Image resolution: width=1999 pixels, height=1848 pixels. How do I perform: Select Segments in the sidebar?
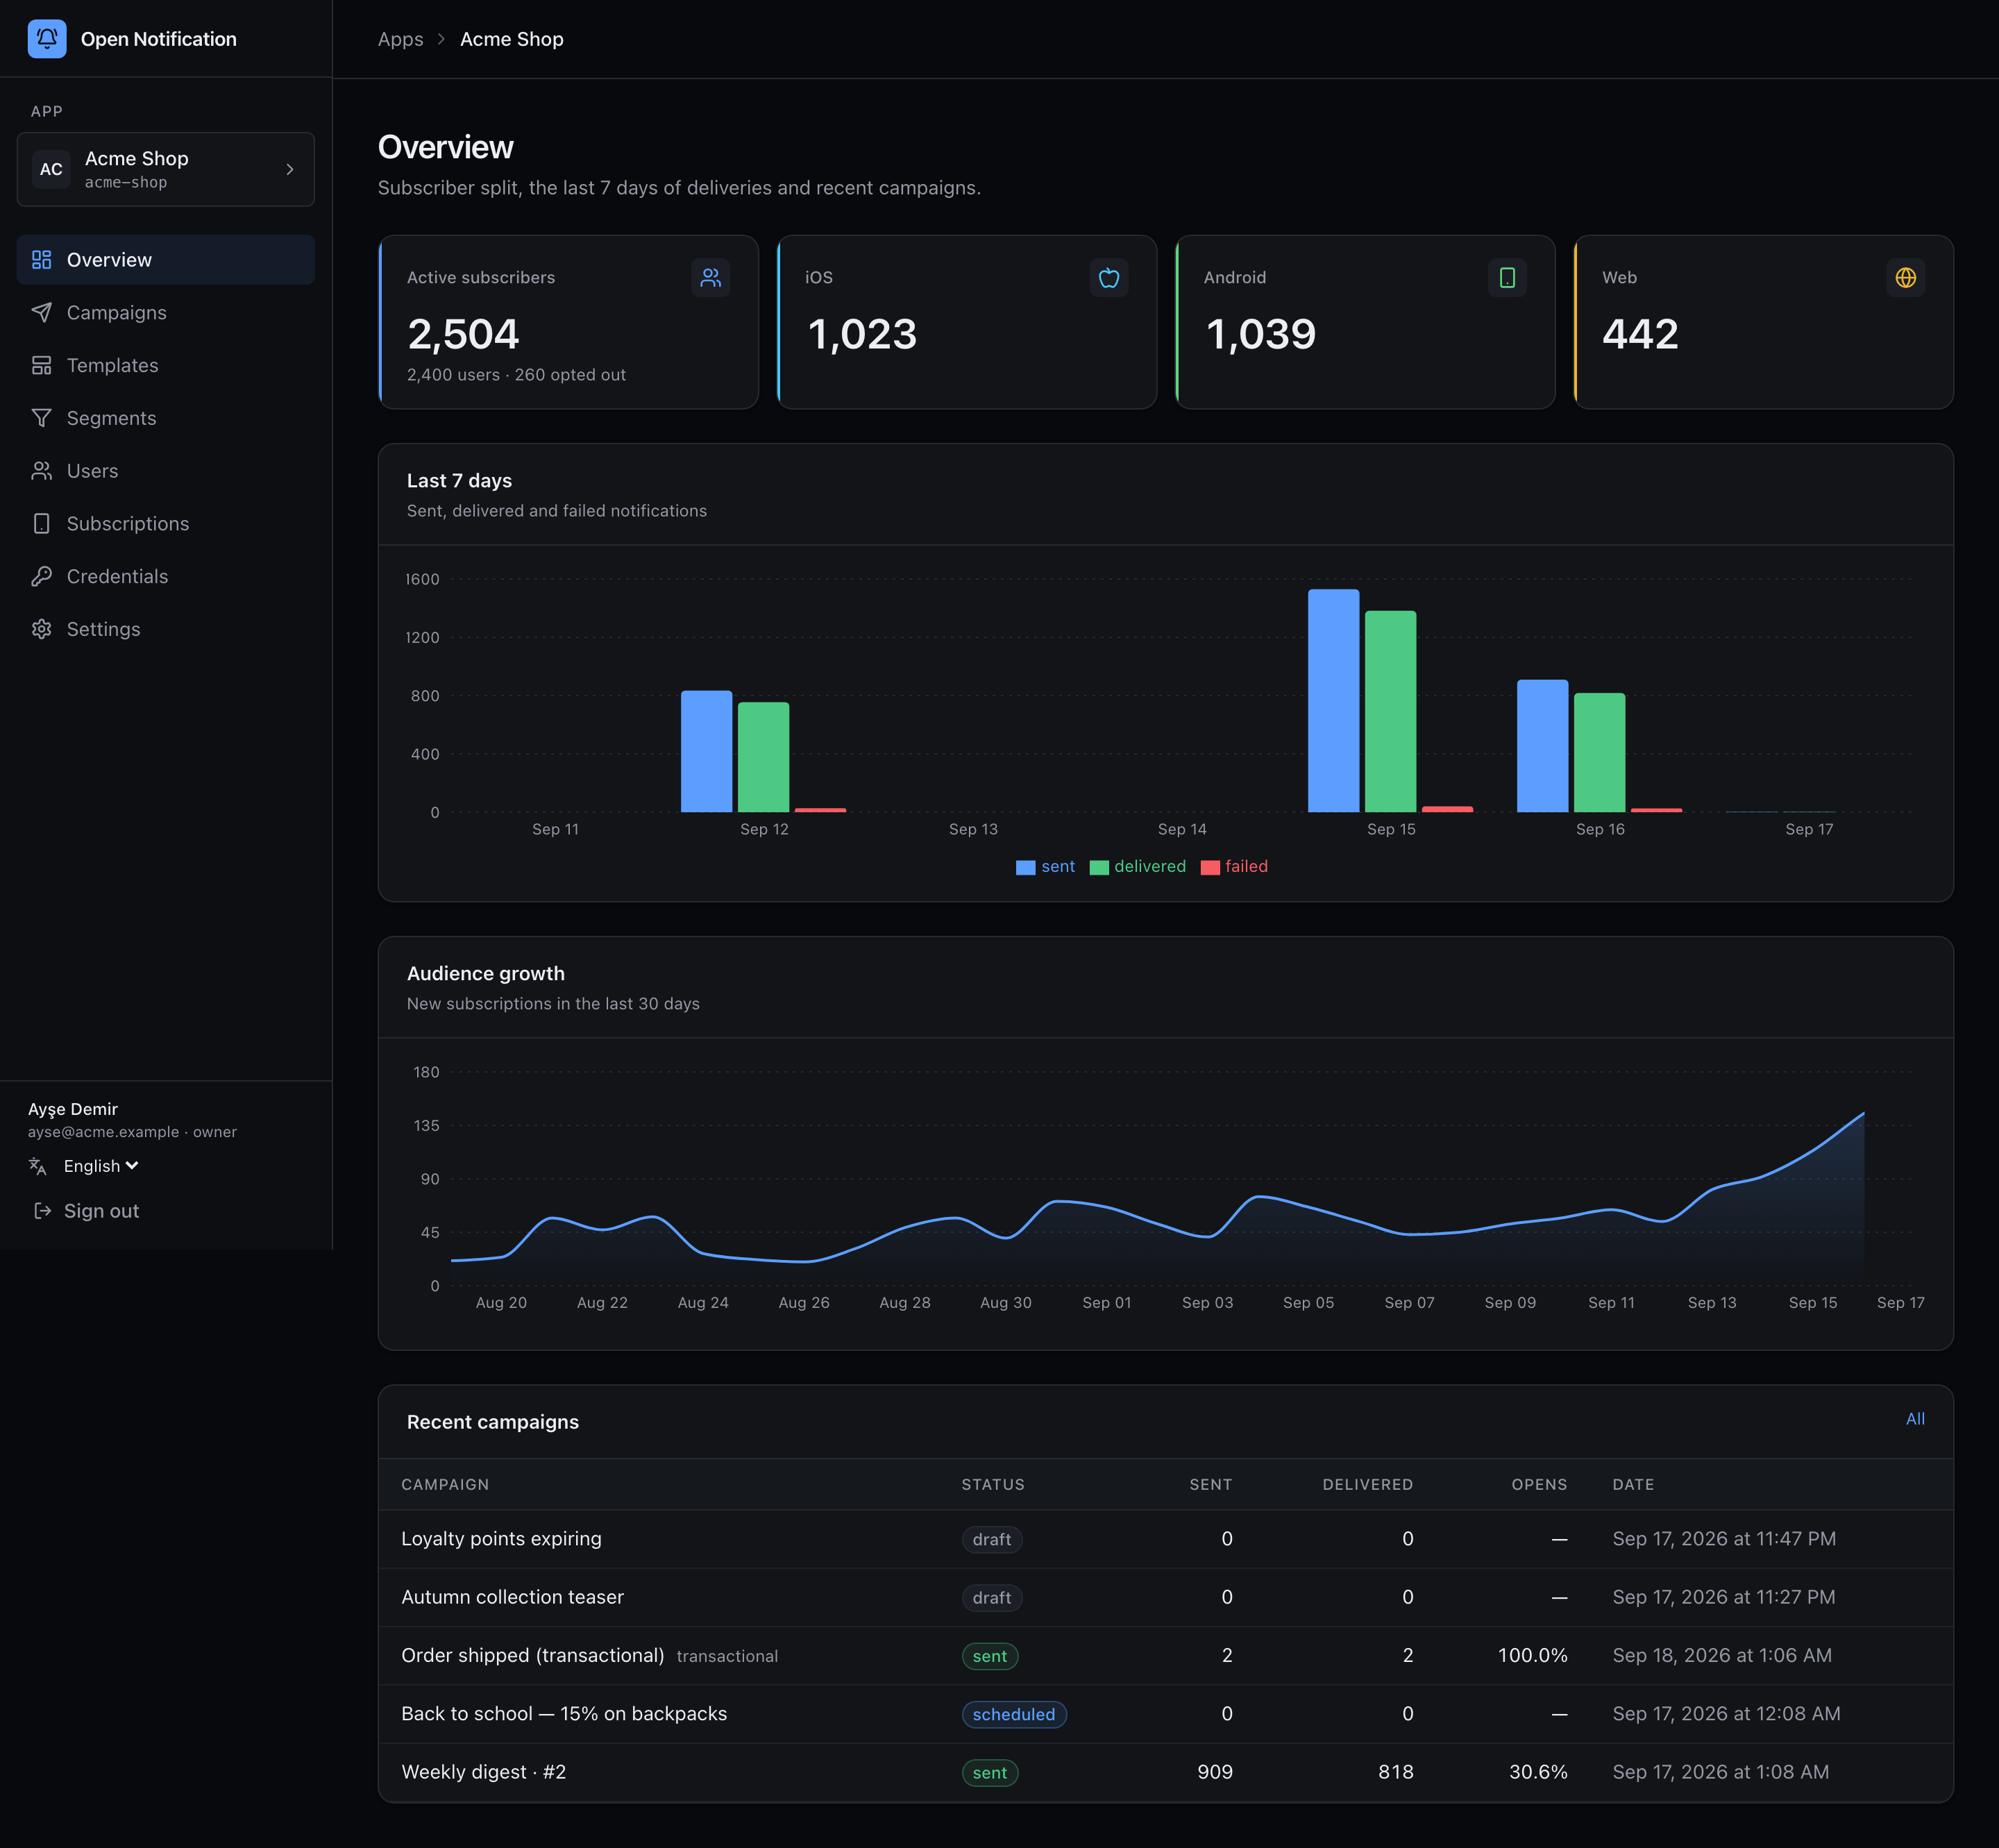166,418
